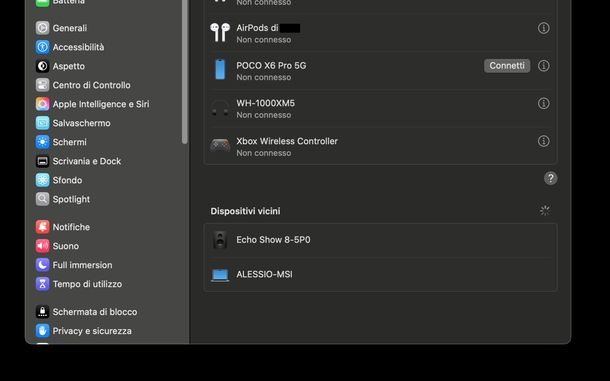Open Centro di Controllo label

coord(91,85)
